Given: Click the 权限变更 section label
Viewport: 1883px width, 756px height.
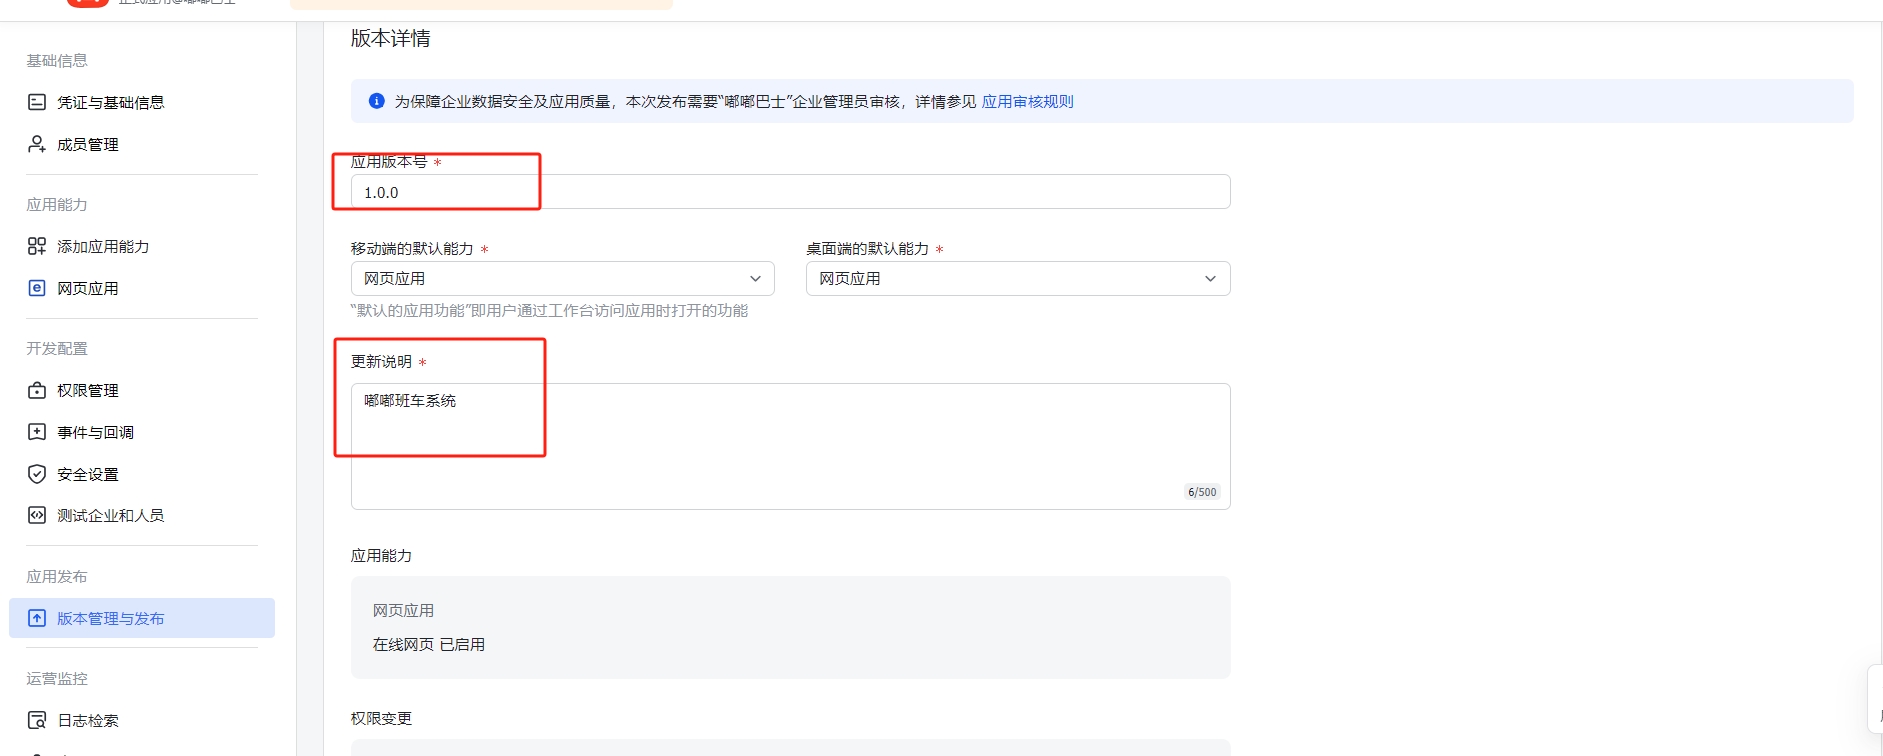Looking at the screenshot, I should point(381,718).
